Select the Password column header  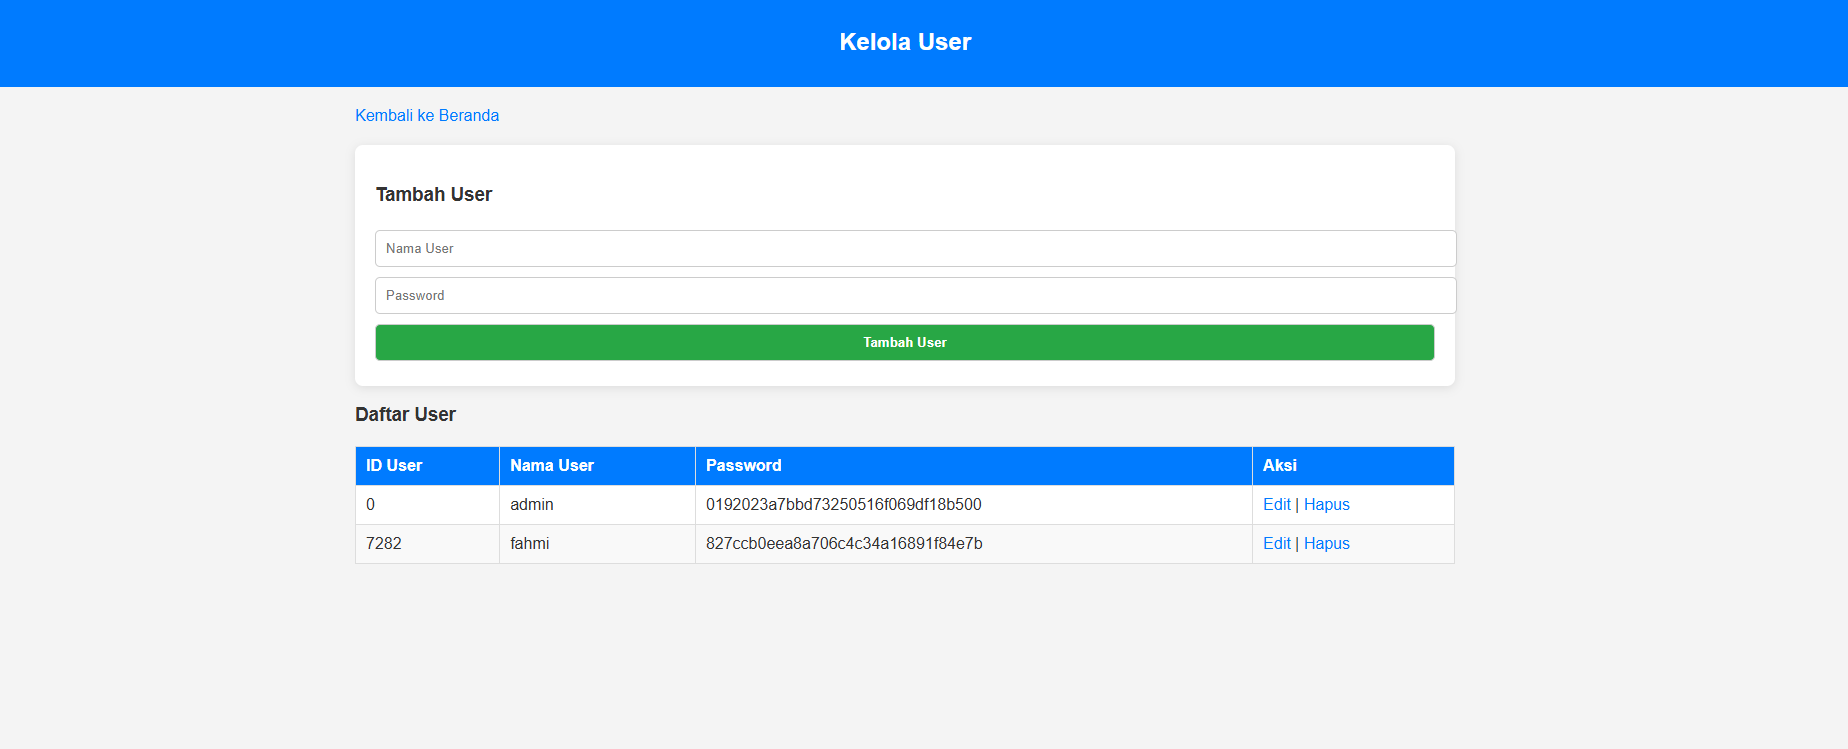(973, 466)
